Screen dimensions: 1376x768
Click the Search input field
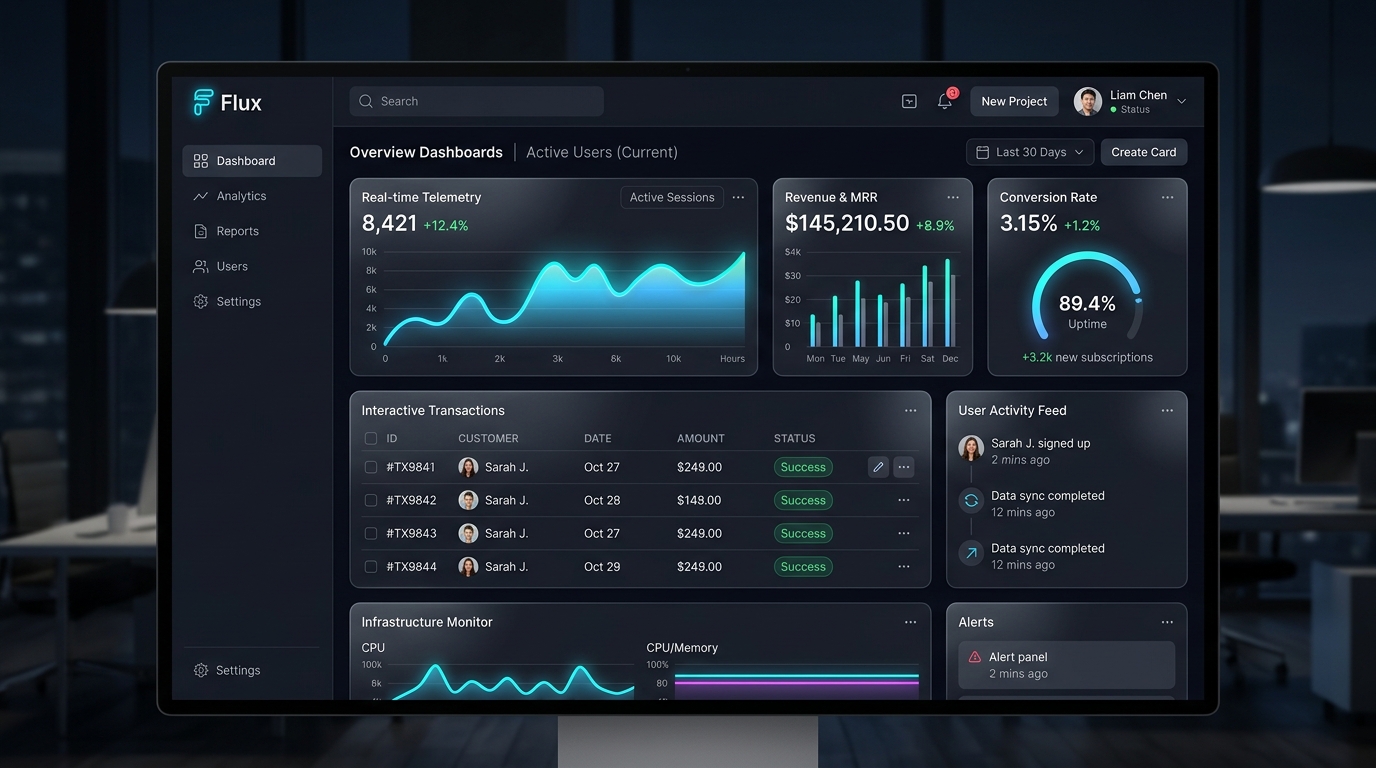(x=477, y=101)
